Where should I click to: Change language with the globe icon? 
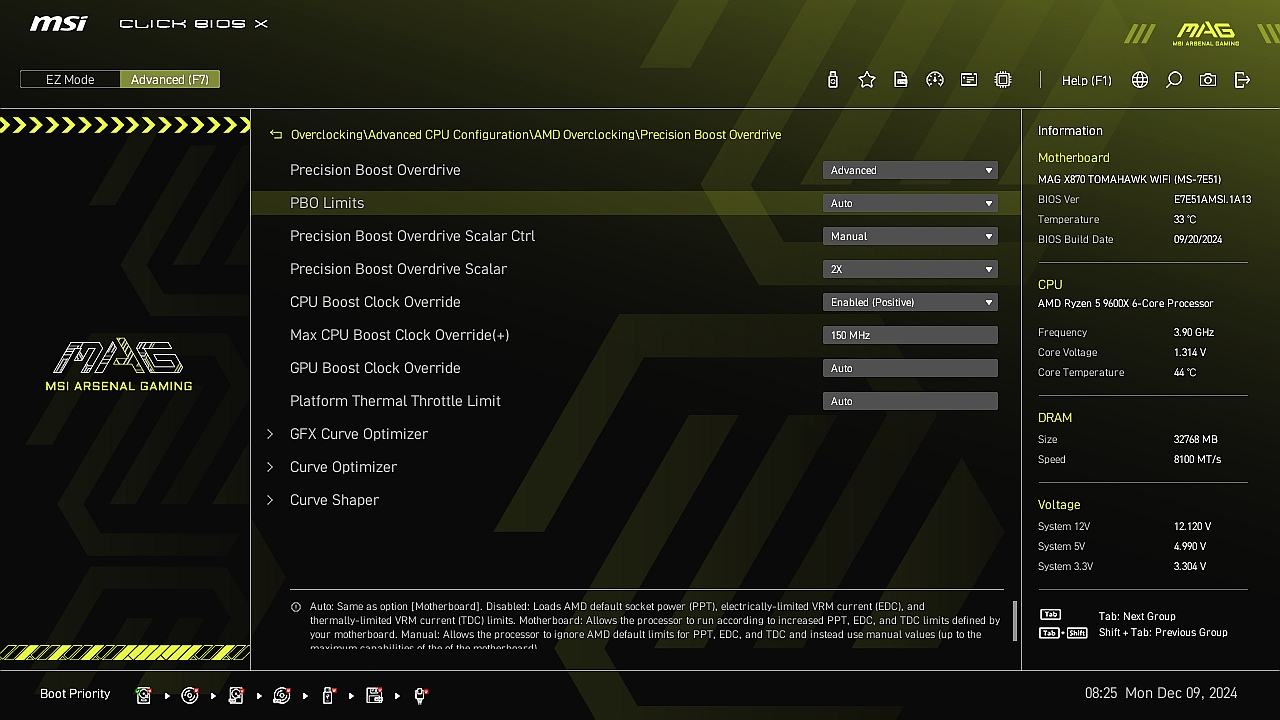pos(1140,80)
